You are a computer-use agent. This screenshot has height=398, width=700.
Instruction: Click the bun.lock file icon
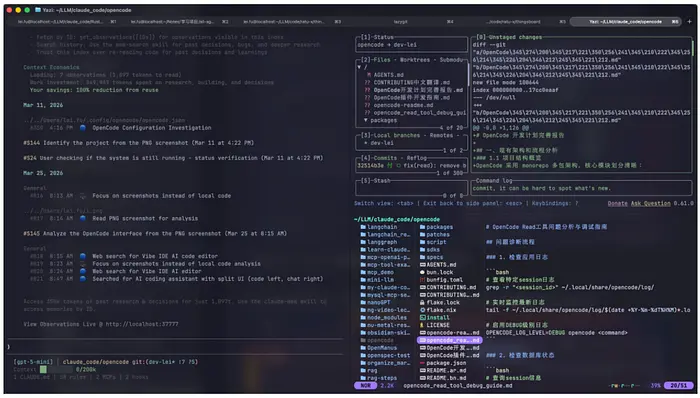(x=422, y=272)
